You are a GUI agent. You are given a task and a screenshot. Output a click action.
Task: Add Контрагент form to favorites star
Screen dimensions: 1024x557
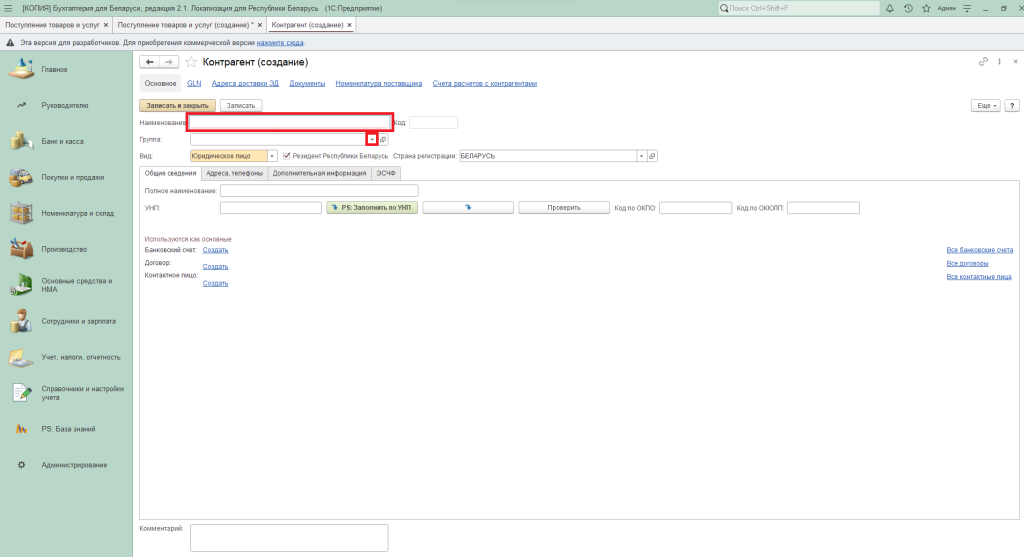[191, 62]
